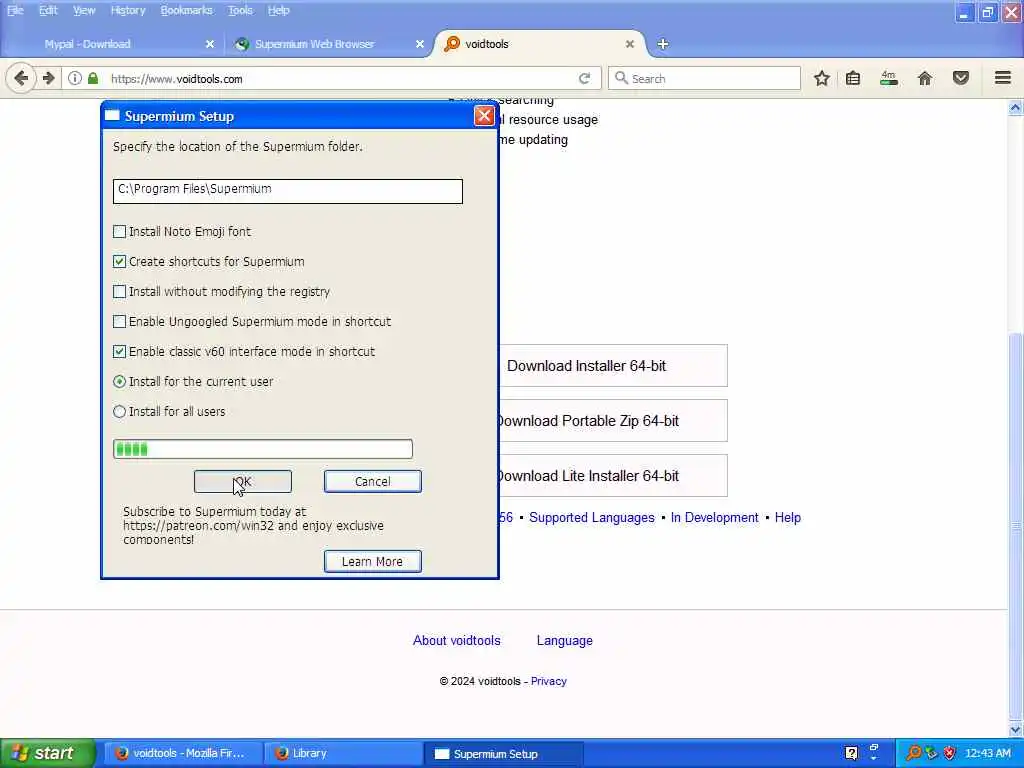This screenshot has height=768, width=1024.
Task: Close the voidtools tab
Action: tap(630, 44)
